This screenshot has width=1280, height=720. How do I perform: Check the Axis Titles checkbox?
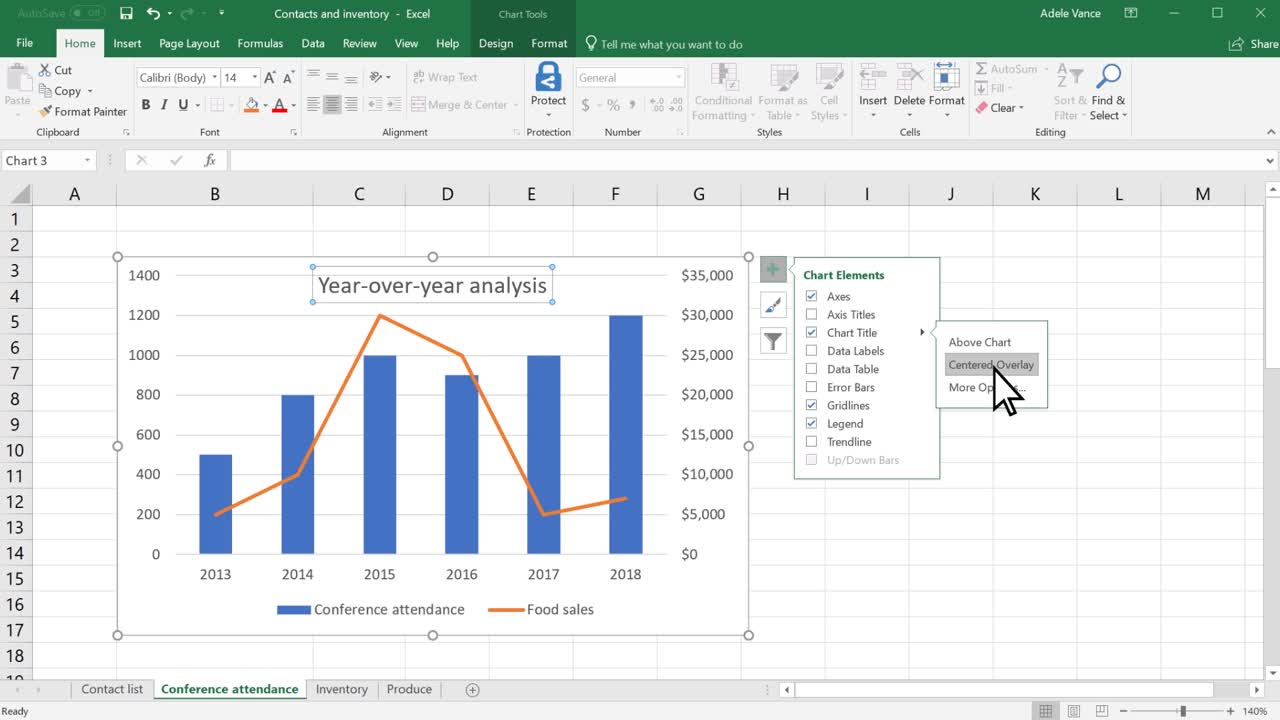pyautogui.click(x=811, y=314)
